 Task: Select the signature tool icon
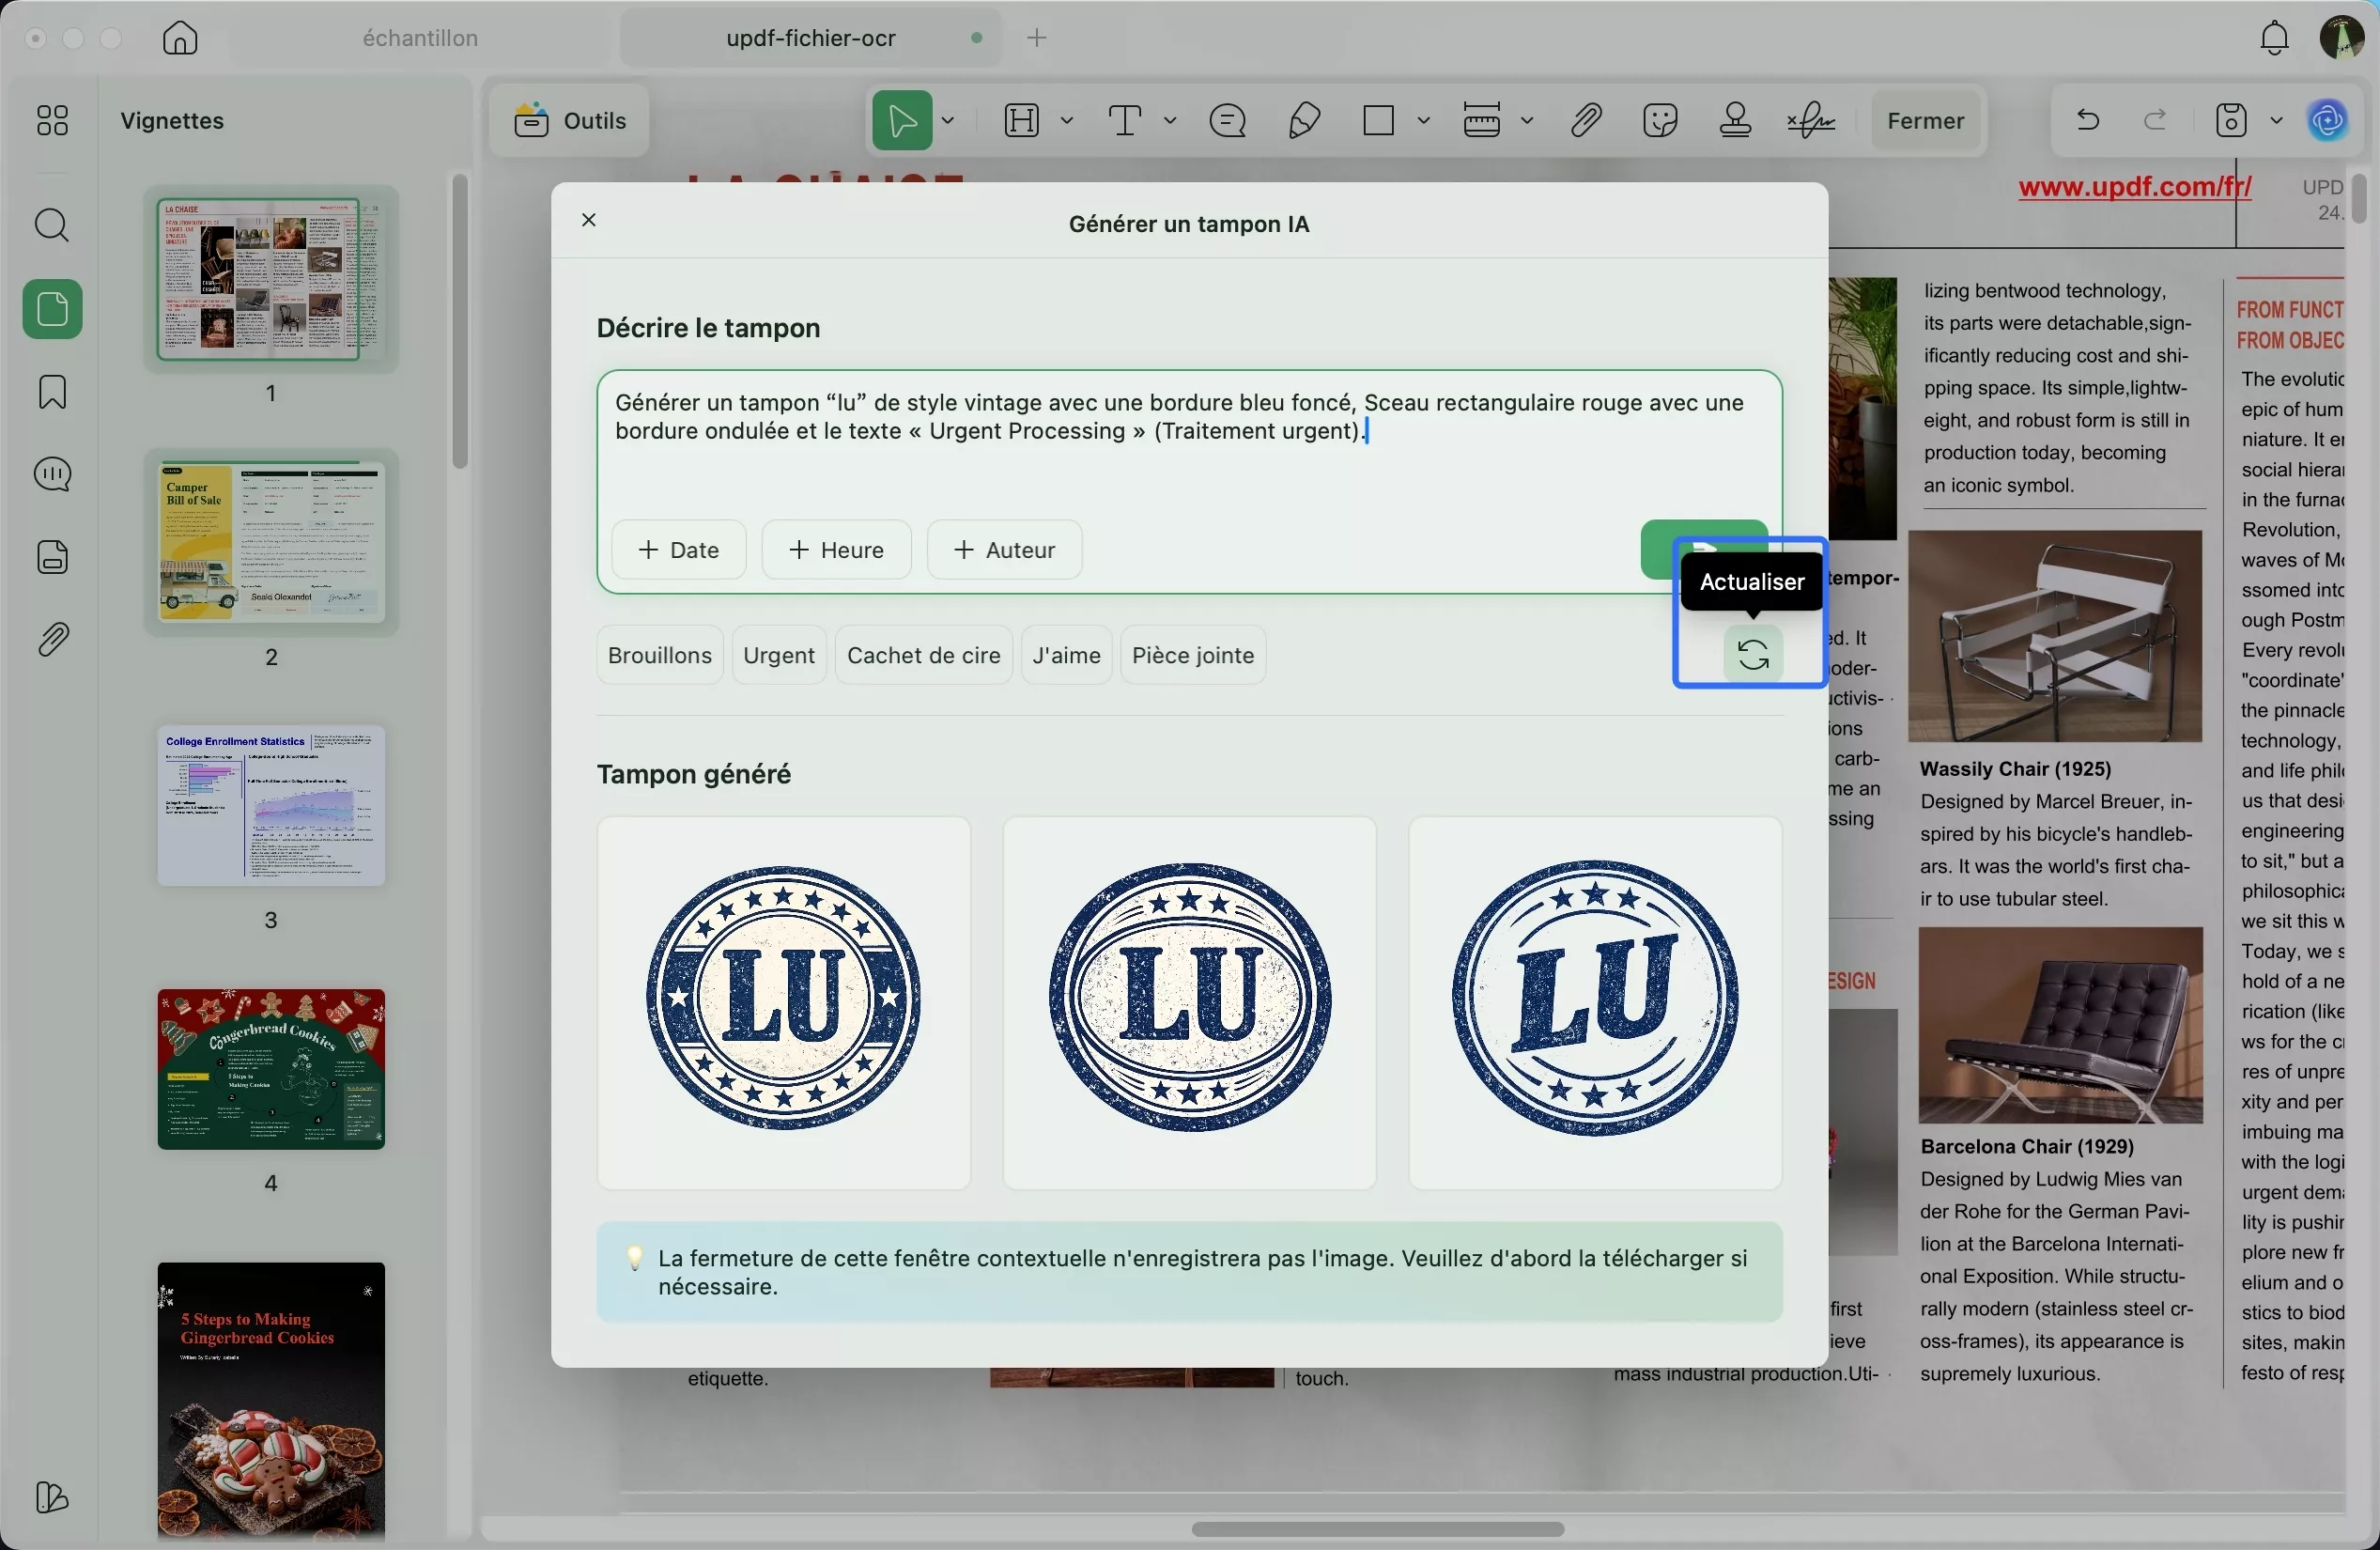click(1810, 121)
